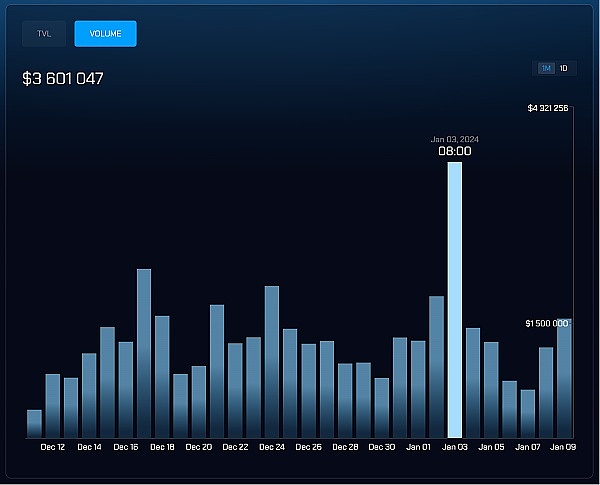Select the short Jan 07 volume bar

[x=528, y=413]
